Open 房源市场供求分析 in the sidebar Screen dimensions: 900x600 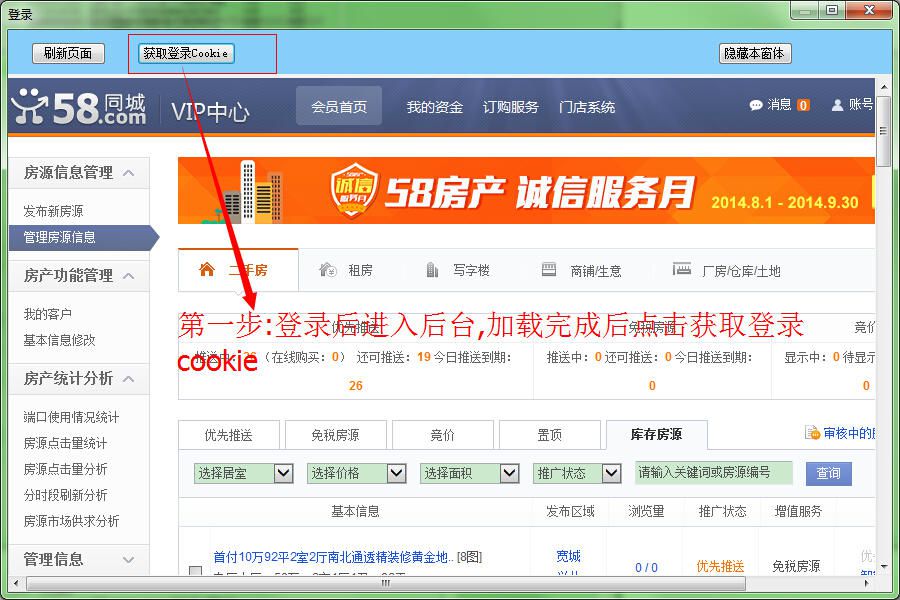tap(71, 521)
